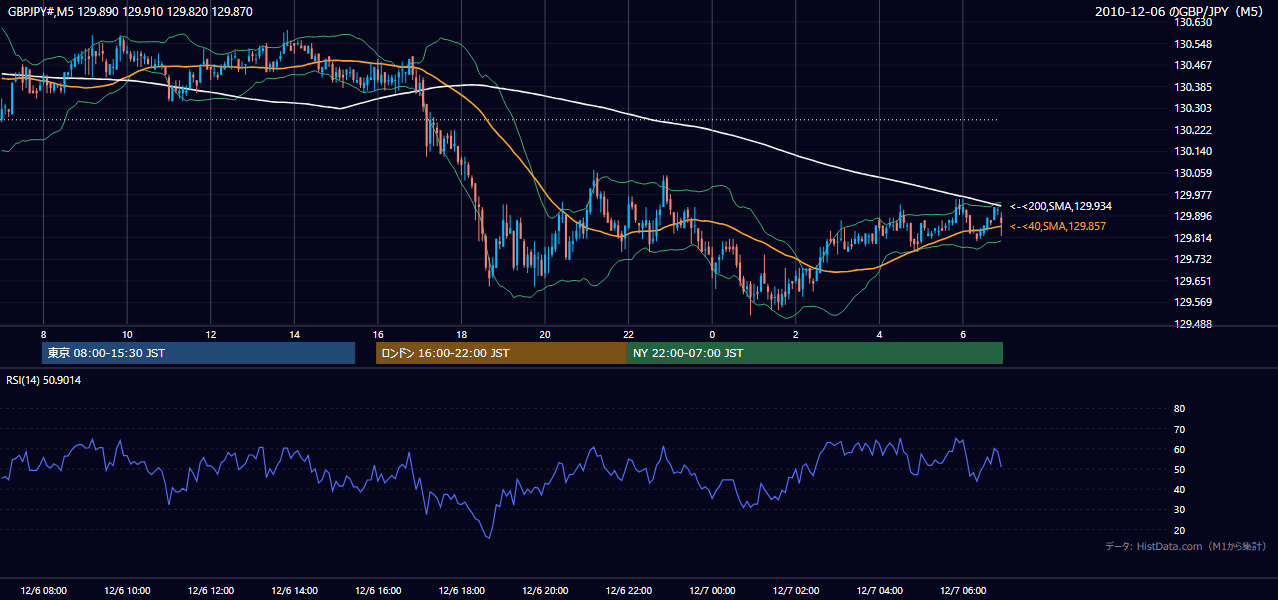The width and height of the screenshot is (1278, 600).
Task: Click the bottom time label 12/7 02:00
Action: coord(796,591)
